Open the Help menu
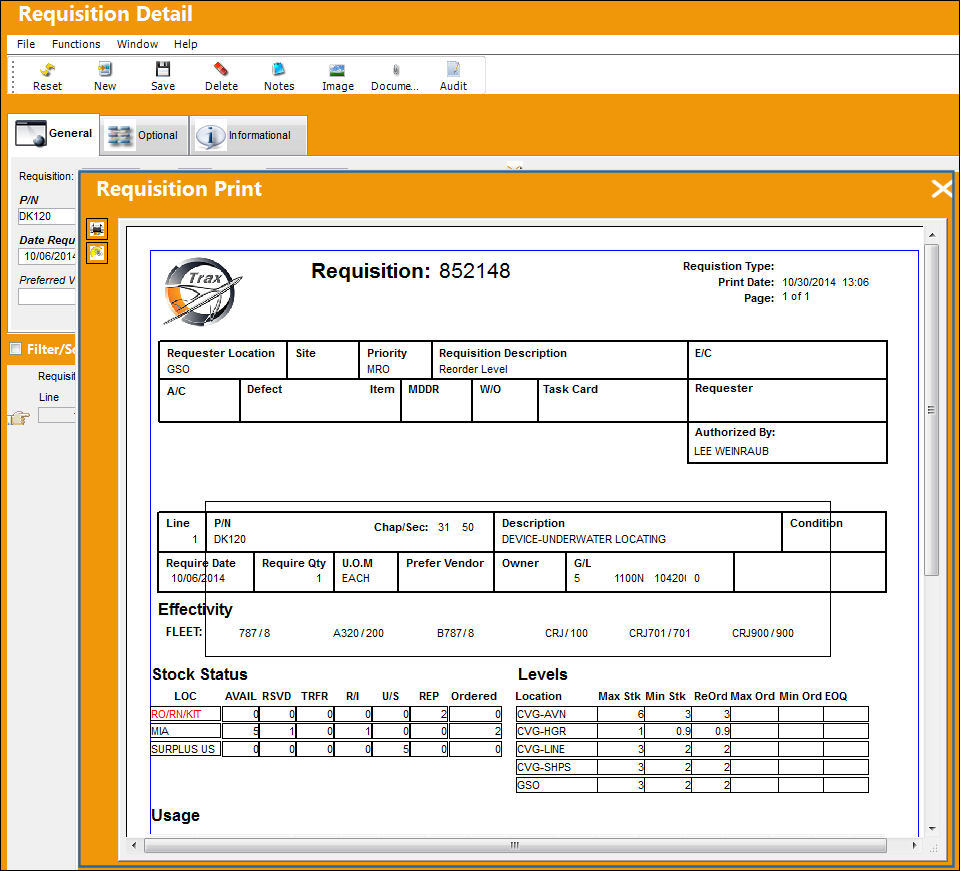Viewport: 960px width, 871px height. pos(186,44)
